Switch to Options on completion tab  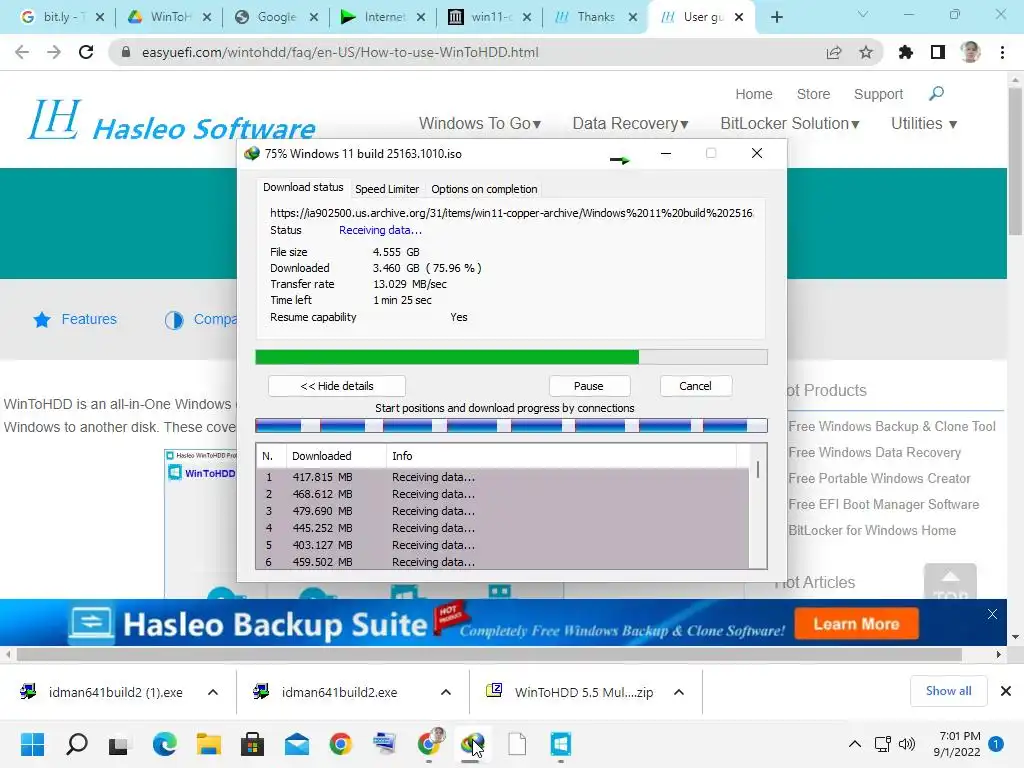(484, 189)
